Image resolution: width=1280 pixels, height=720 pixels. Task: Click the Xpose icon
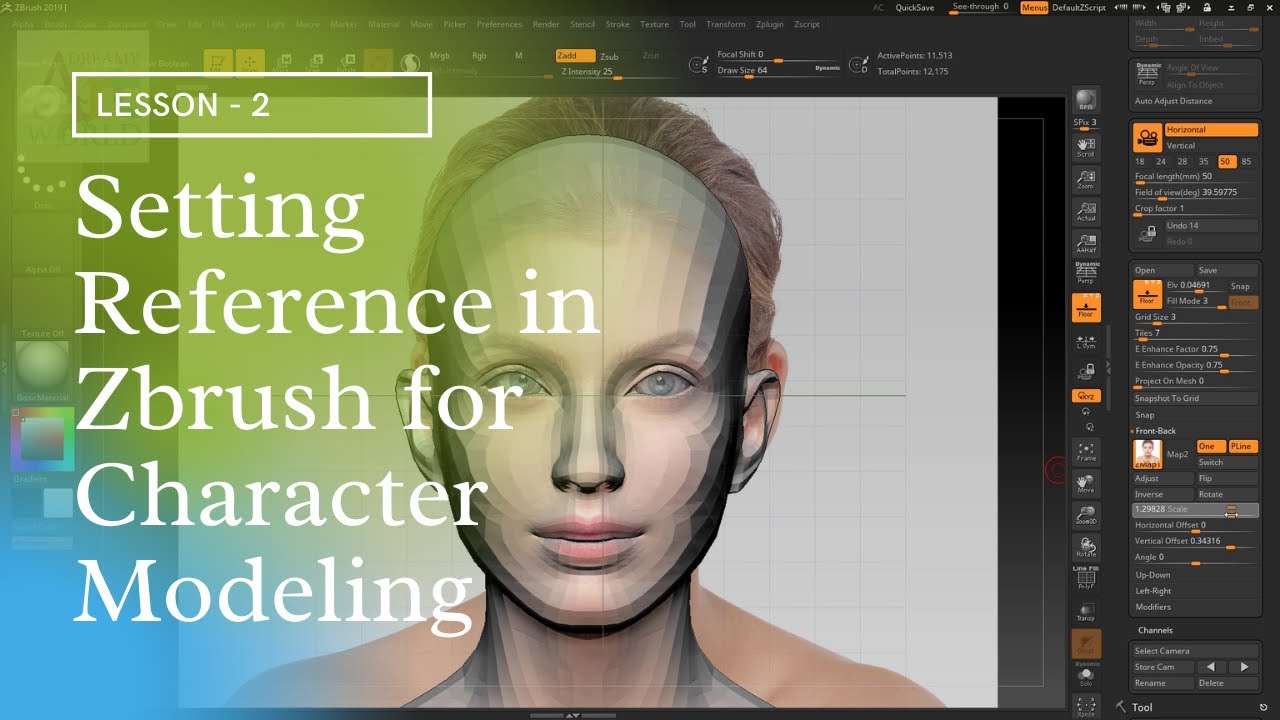[x=1085, y=707]
